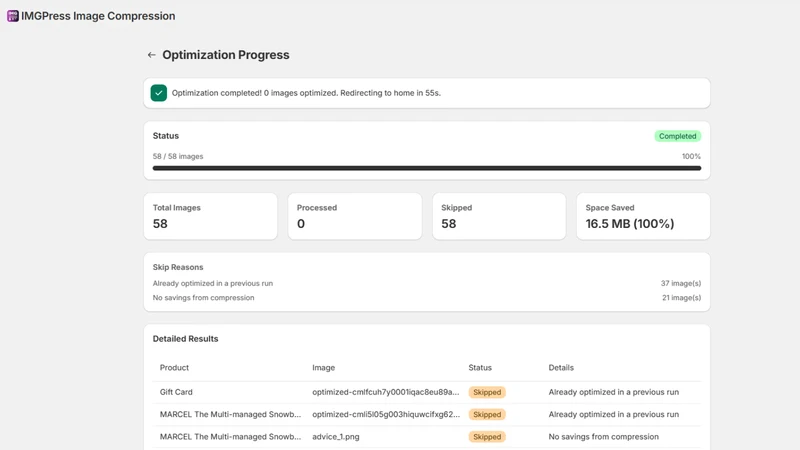
Task: Click the 21 image(s) count
Action: point(681,297)
